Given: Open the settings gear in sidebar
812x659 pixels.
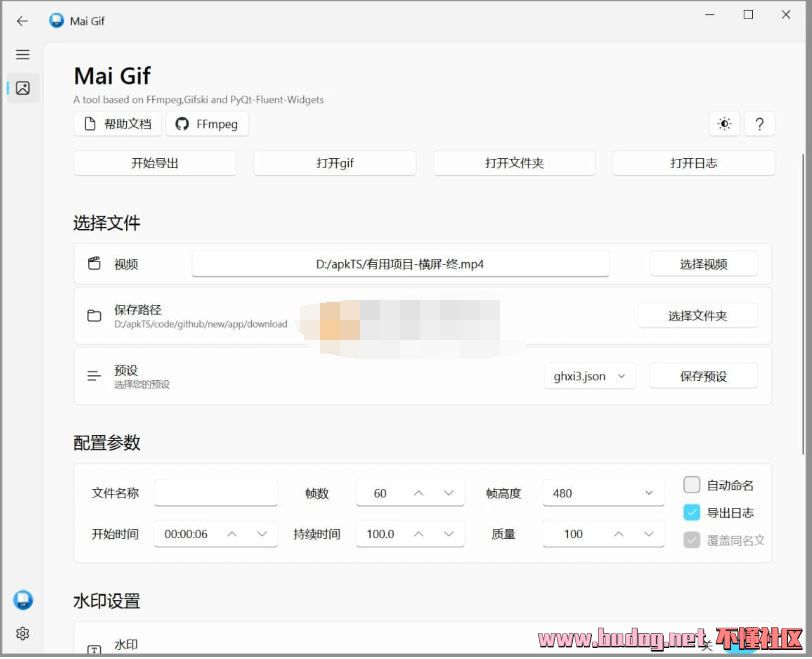Looking at the screenshot, I should [23, 633].
